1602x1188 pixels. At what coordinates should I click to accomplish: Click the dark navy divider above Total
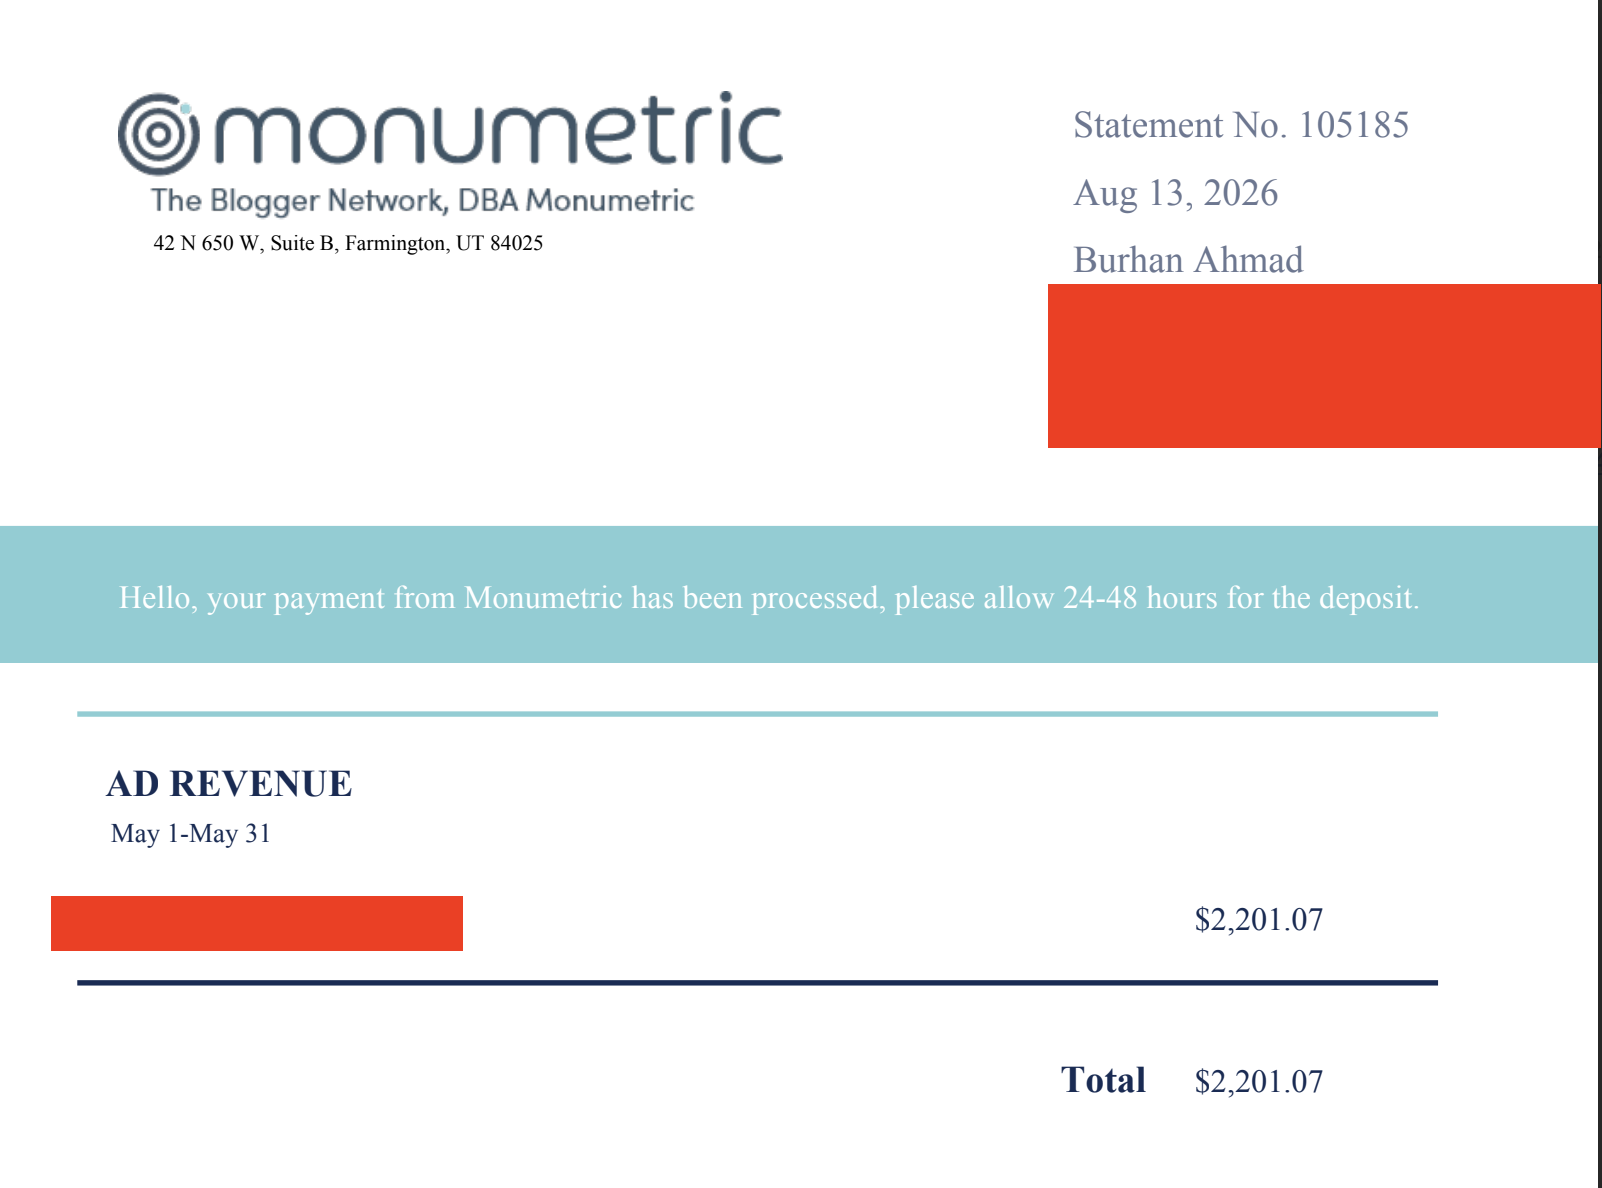(x=757, y=983)
